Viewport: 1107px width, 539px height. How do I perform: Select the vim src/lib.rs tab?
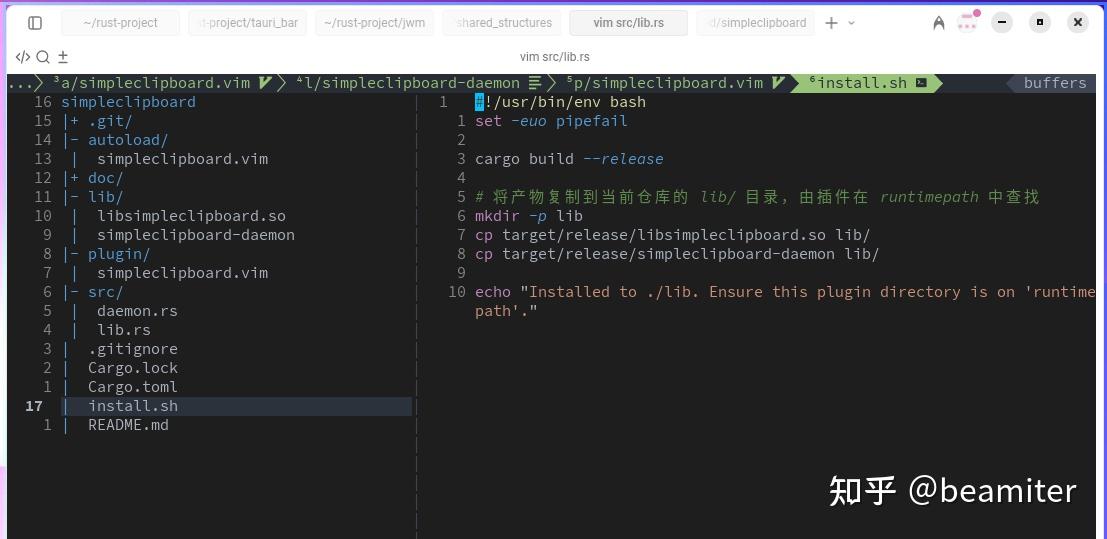(x=628, y=23)
